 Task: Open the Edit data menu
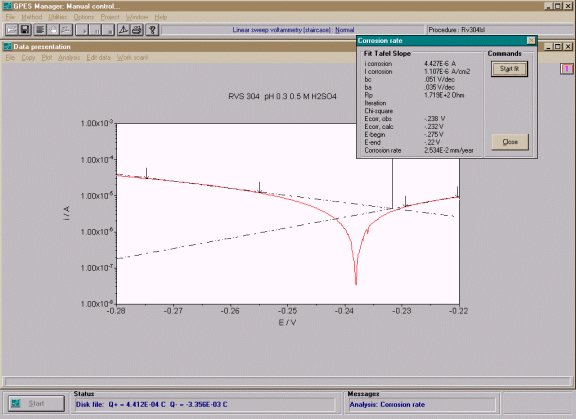pyautogui.click(x=98, y=58)
